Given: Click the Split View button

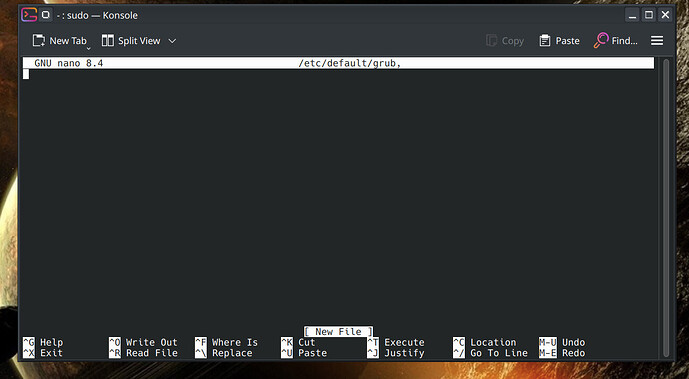Looking at the screenshot, I should (131, 41).
